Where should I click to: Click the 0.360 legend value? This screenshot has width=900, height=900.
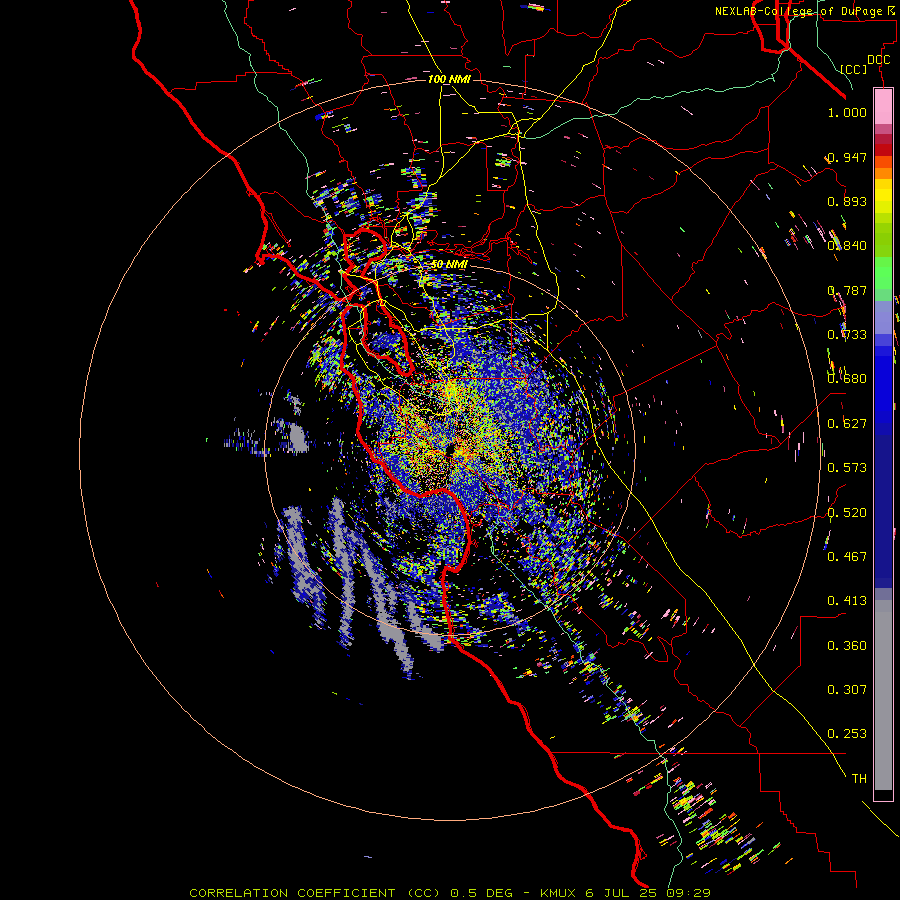pos(847,646)
